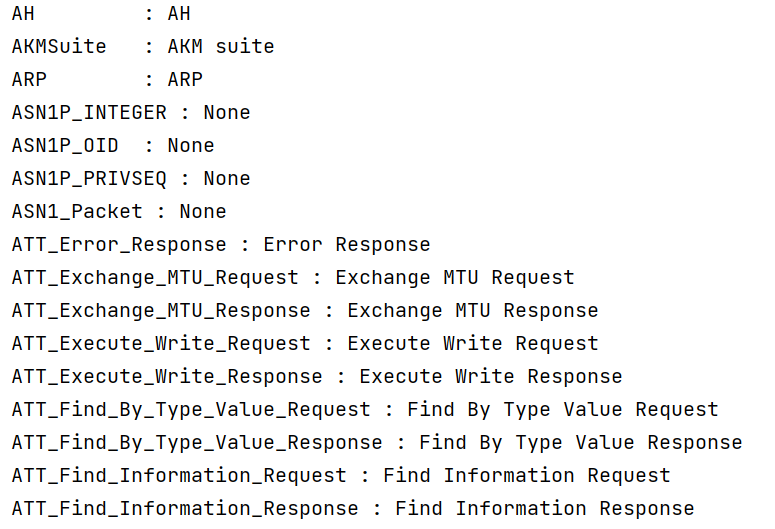Image resolution: width=775 pixels, height=529 pixels.
Task: Click the ARP class name
Action: [29, 80]
